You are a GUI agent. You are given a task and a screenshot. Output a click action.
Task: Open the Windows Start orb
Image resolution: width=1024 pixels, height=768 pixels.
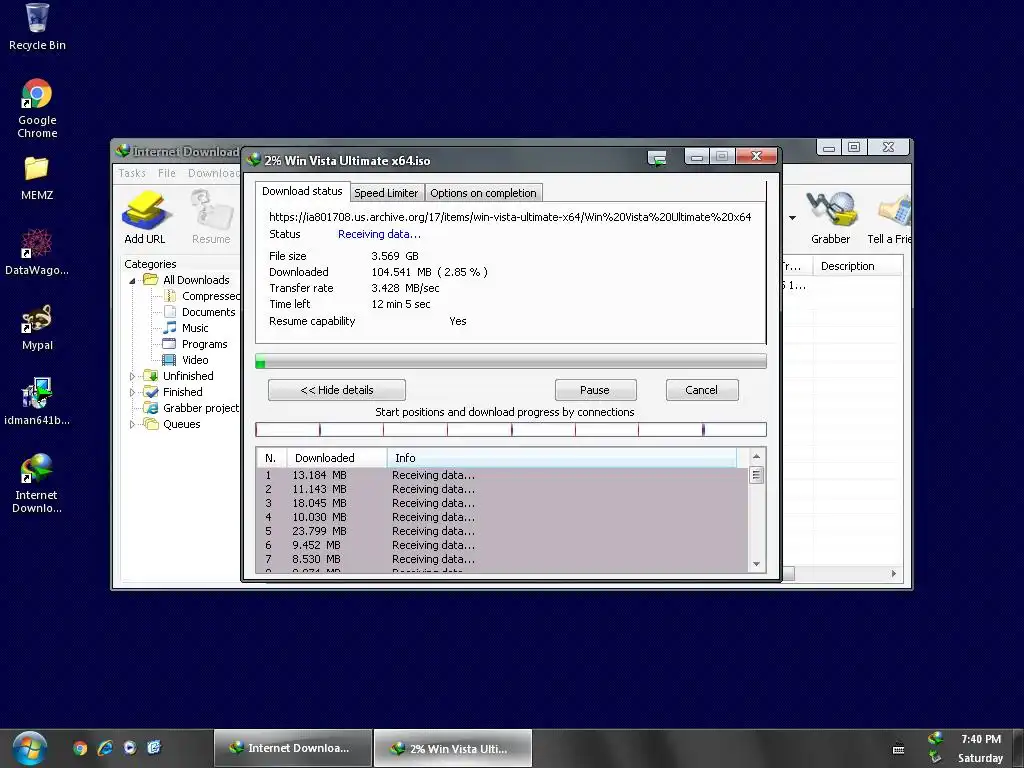point(29,748)
